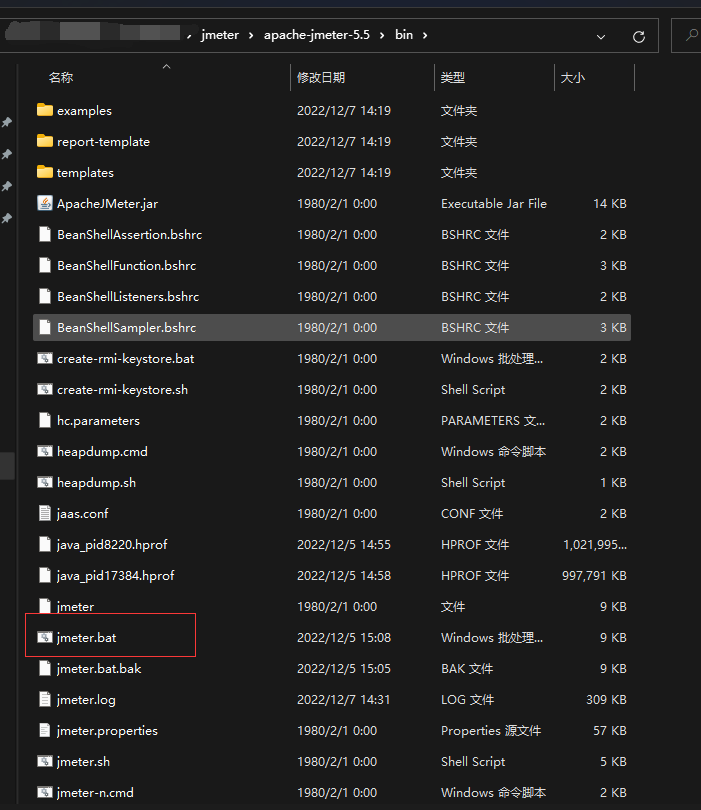The height and width of the screenshot is (810, 701).
Task: Sort files by 名称 column header
Action: [x=61, y=77]
